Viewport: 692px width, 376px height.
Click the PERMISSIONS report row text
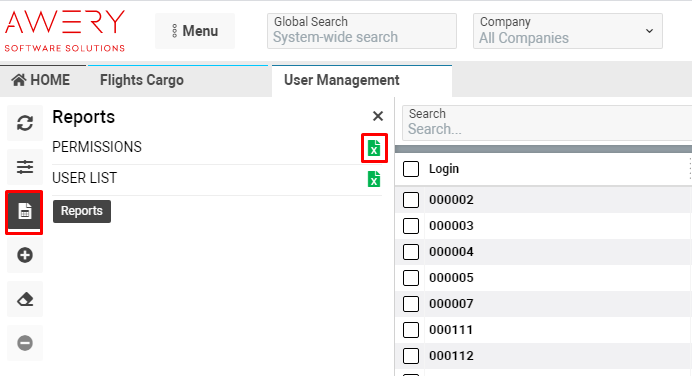coord(97,147)
